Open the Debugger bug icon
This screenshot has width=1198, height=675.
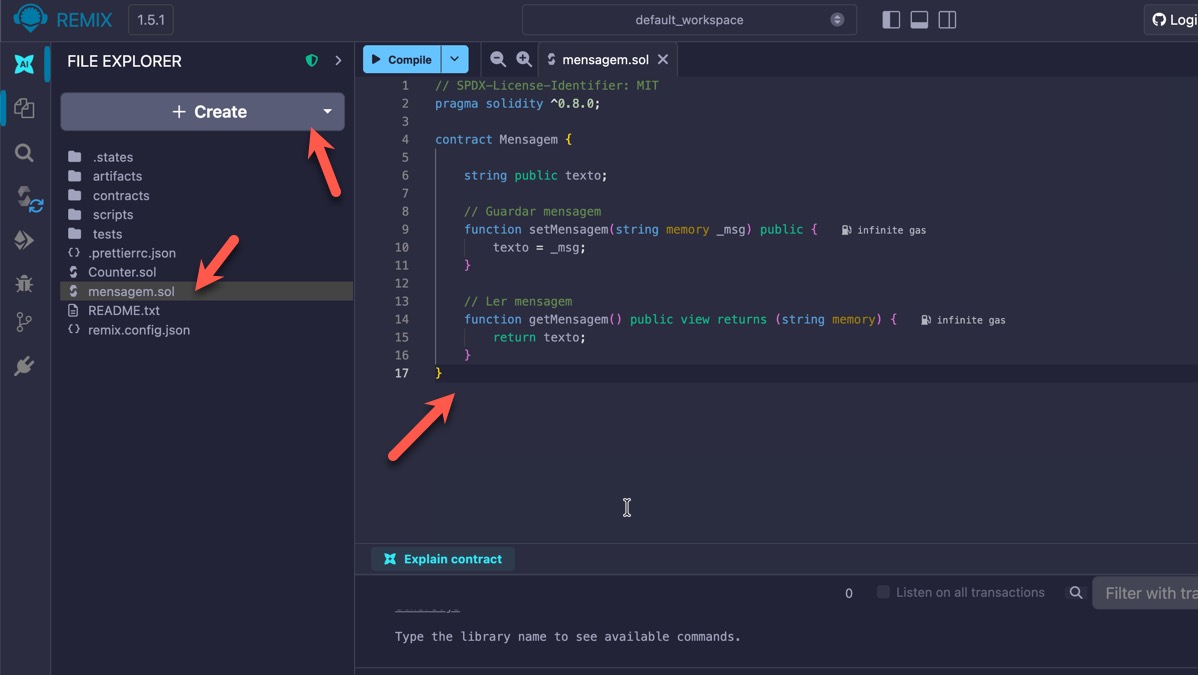click(x=24, y=284)
